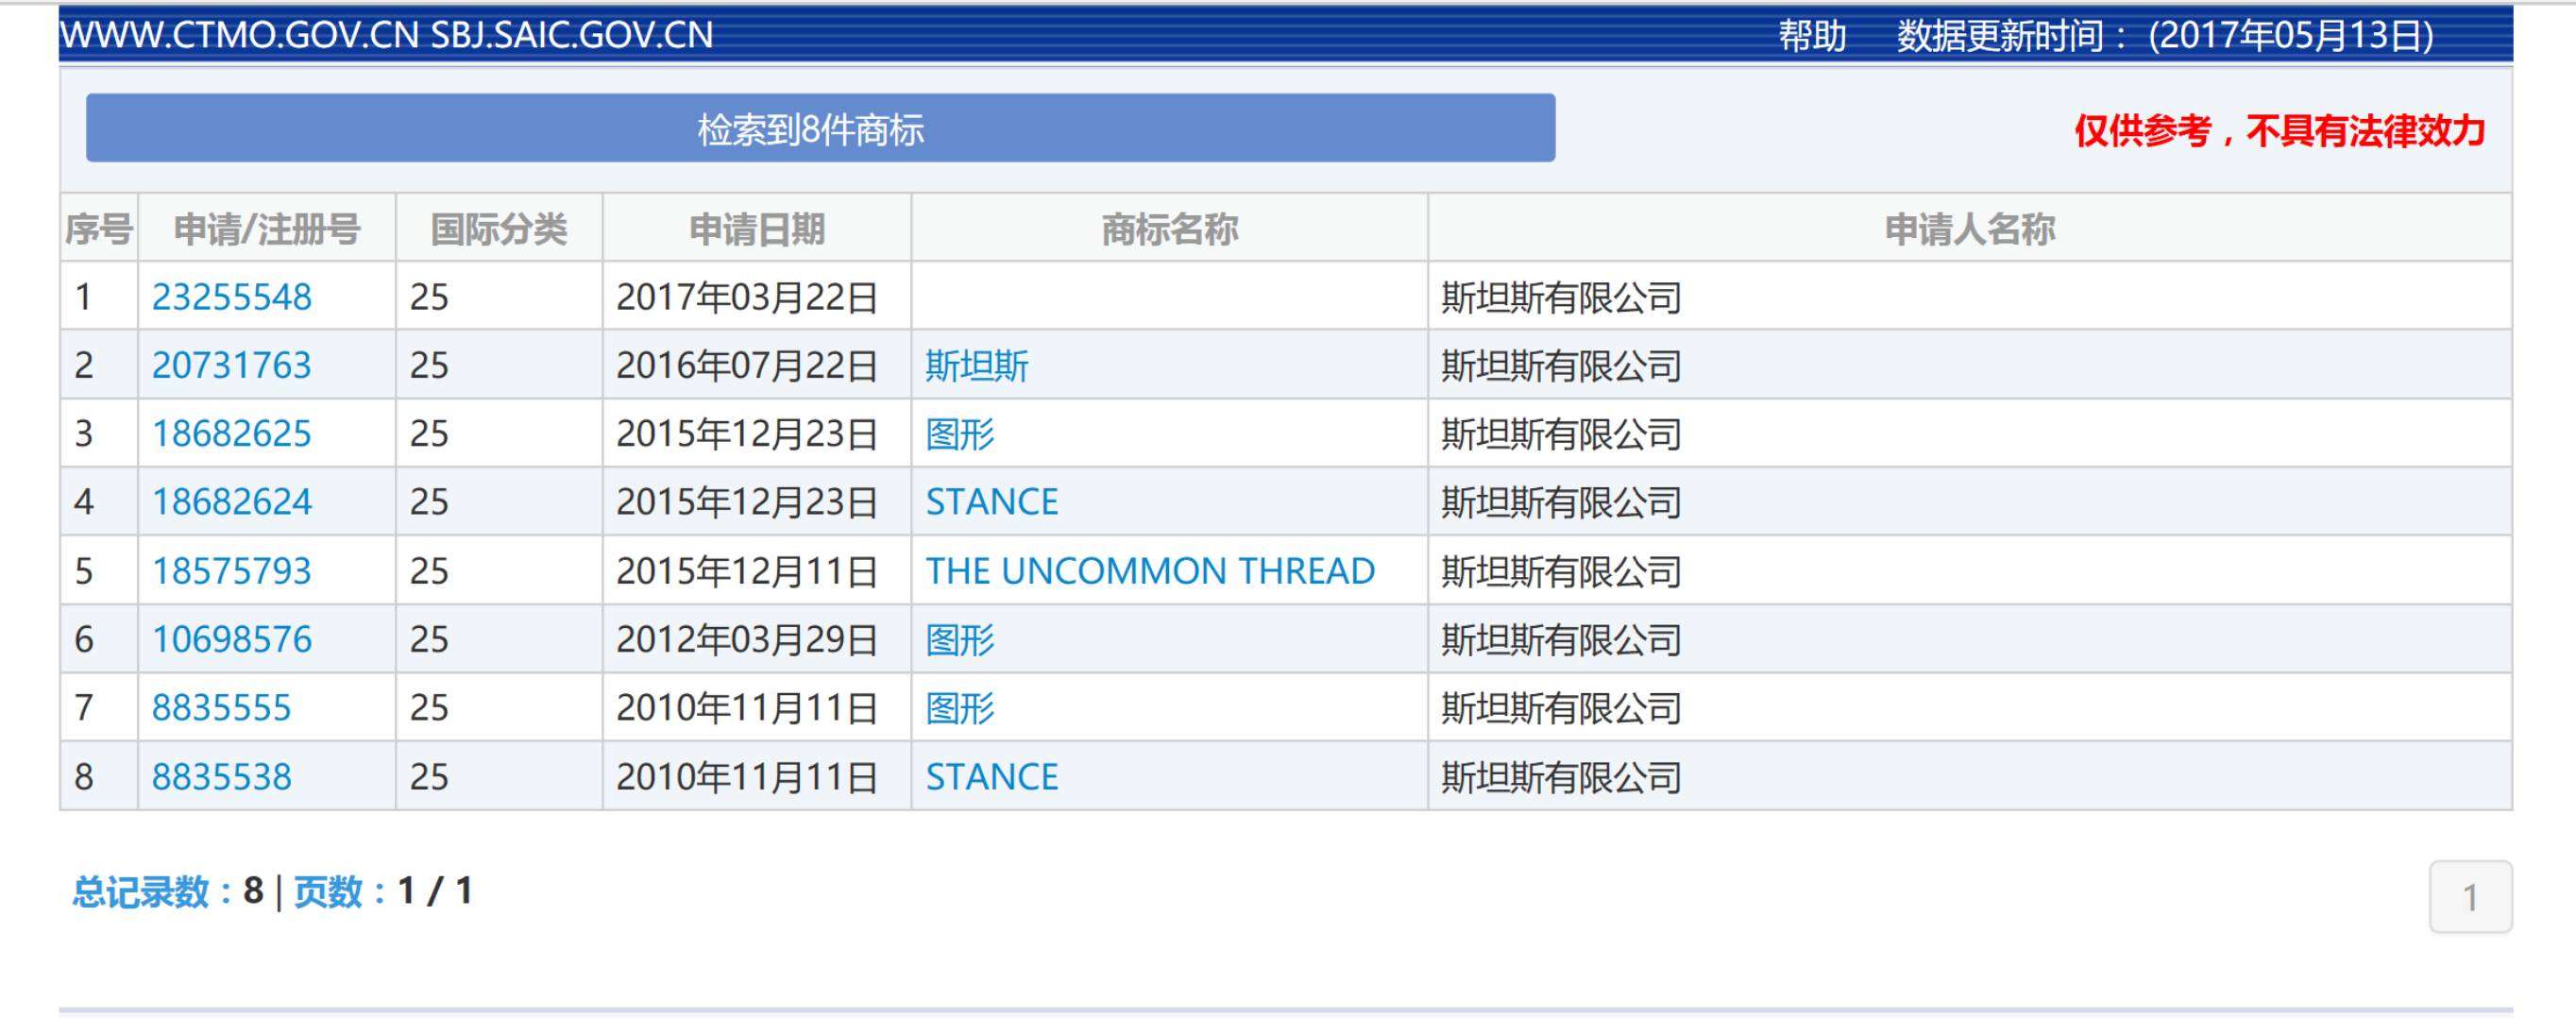The height and width of the screenshot is (1018, 2576).
Task: Click the 斯坦斯 trademark name link
Action: tap(977, 365)
